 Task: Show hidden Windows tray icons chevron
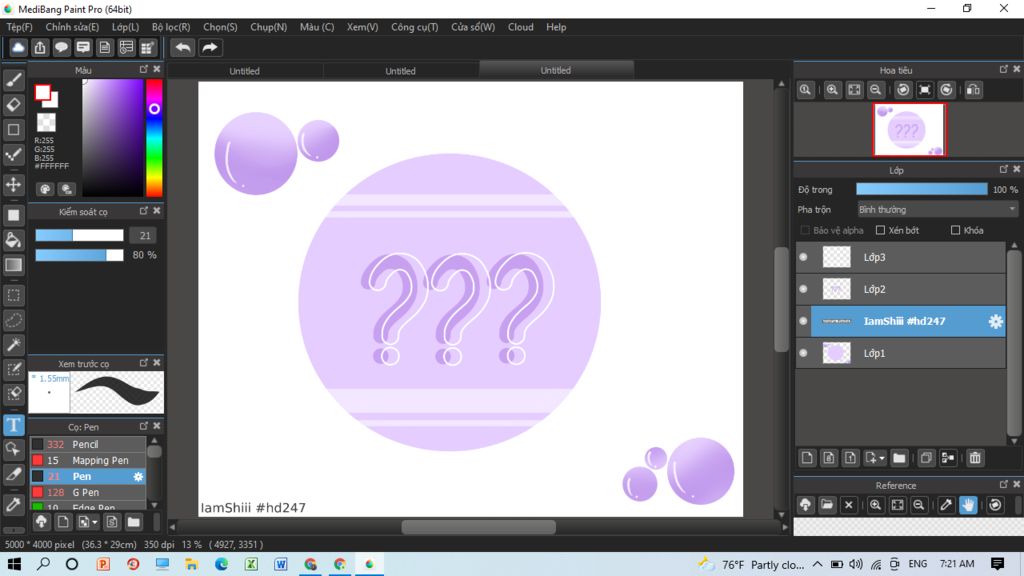(x=818, y=564)
